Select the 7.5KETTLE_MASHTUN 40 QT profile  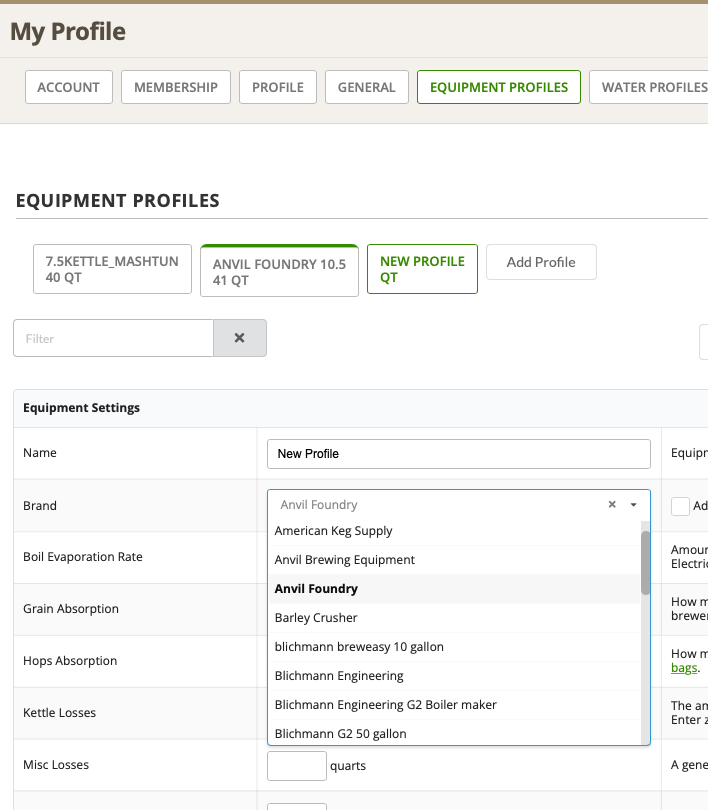click(x=113, y=269)
